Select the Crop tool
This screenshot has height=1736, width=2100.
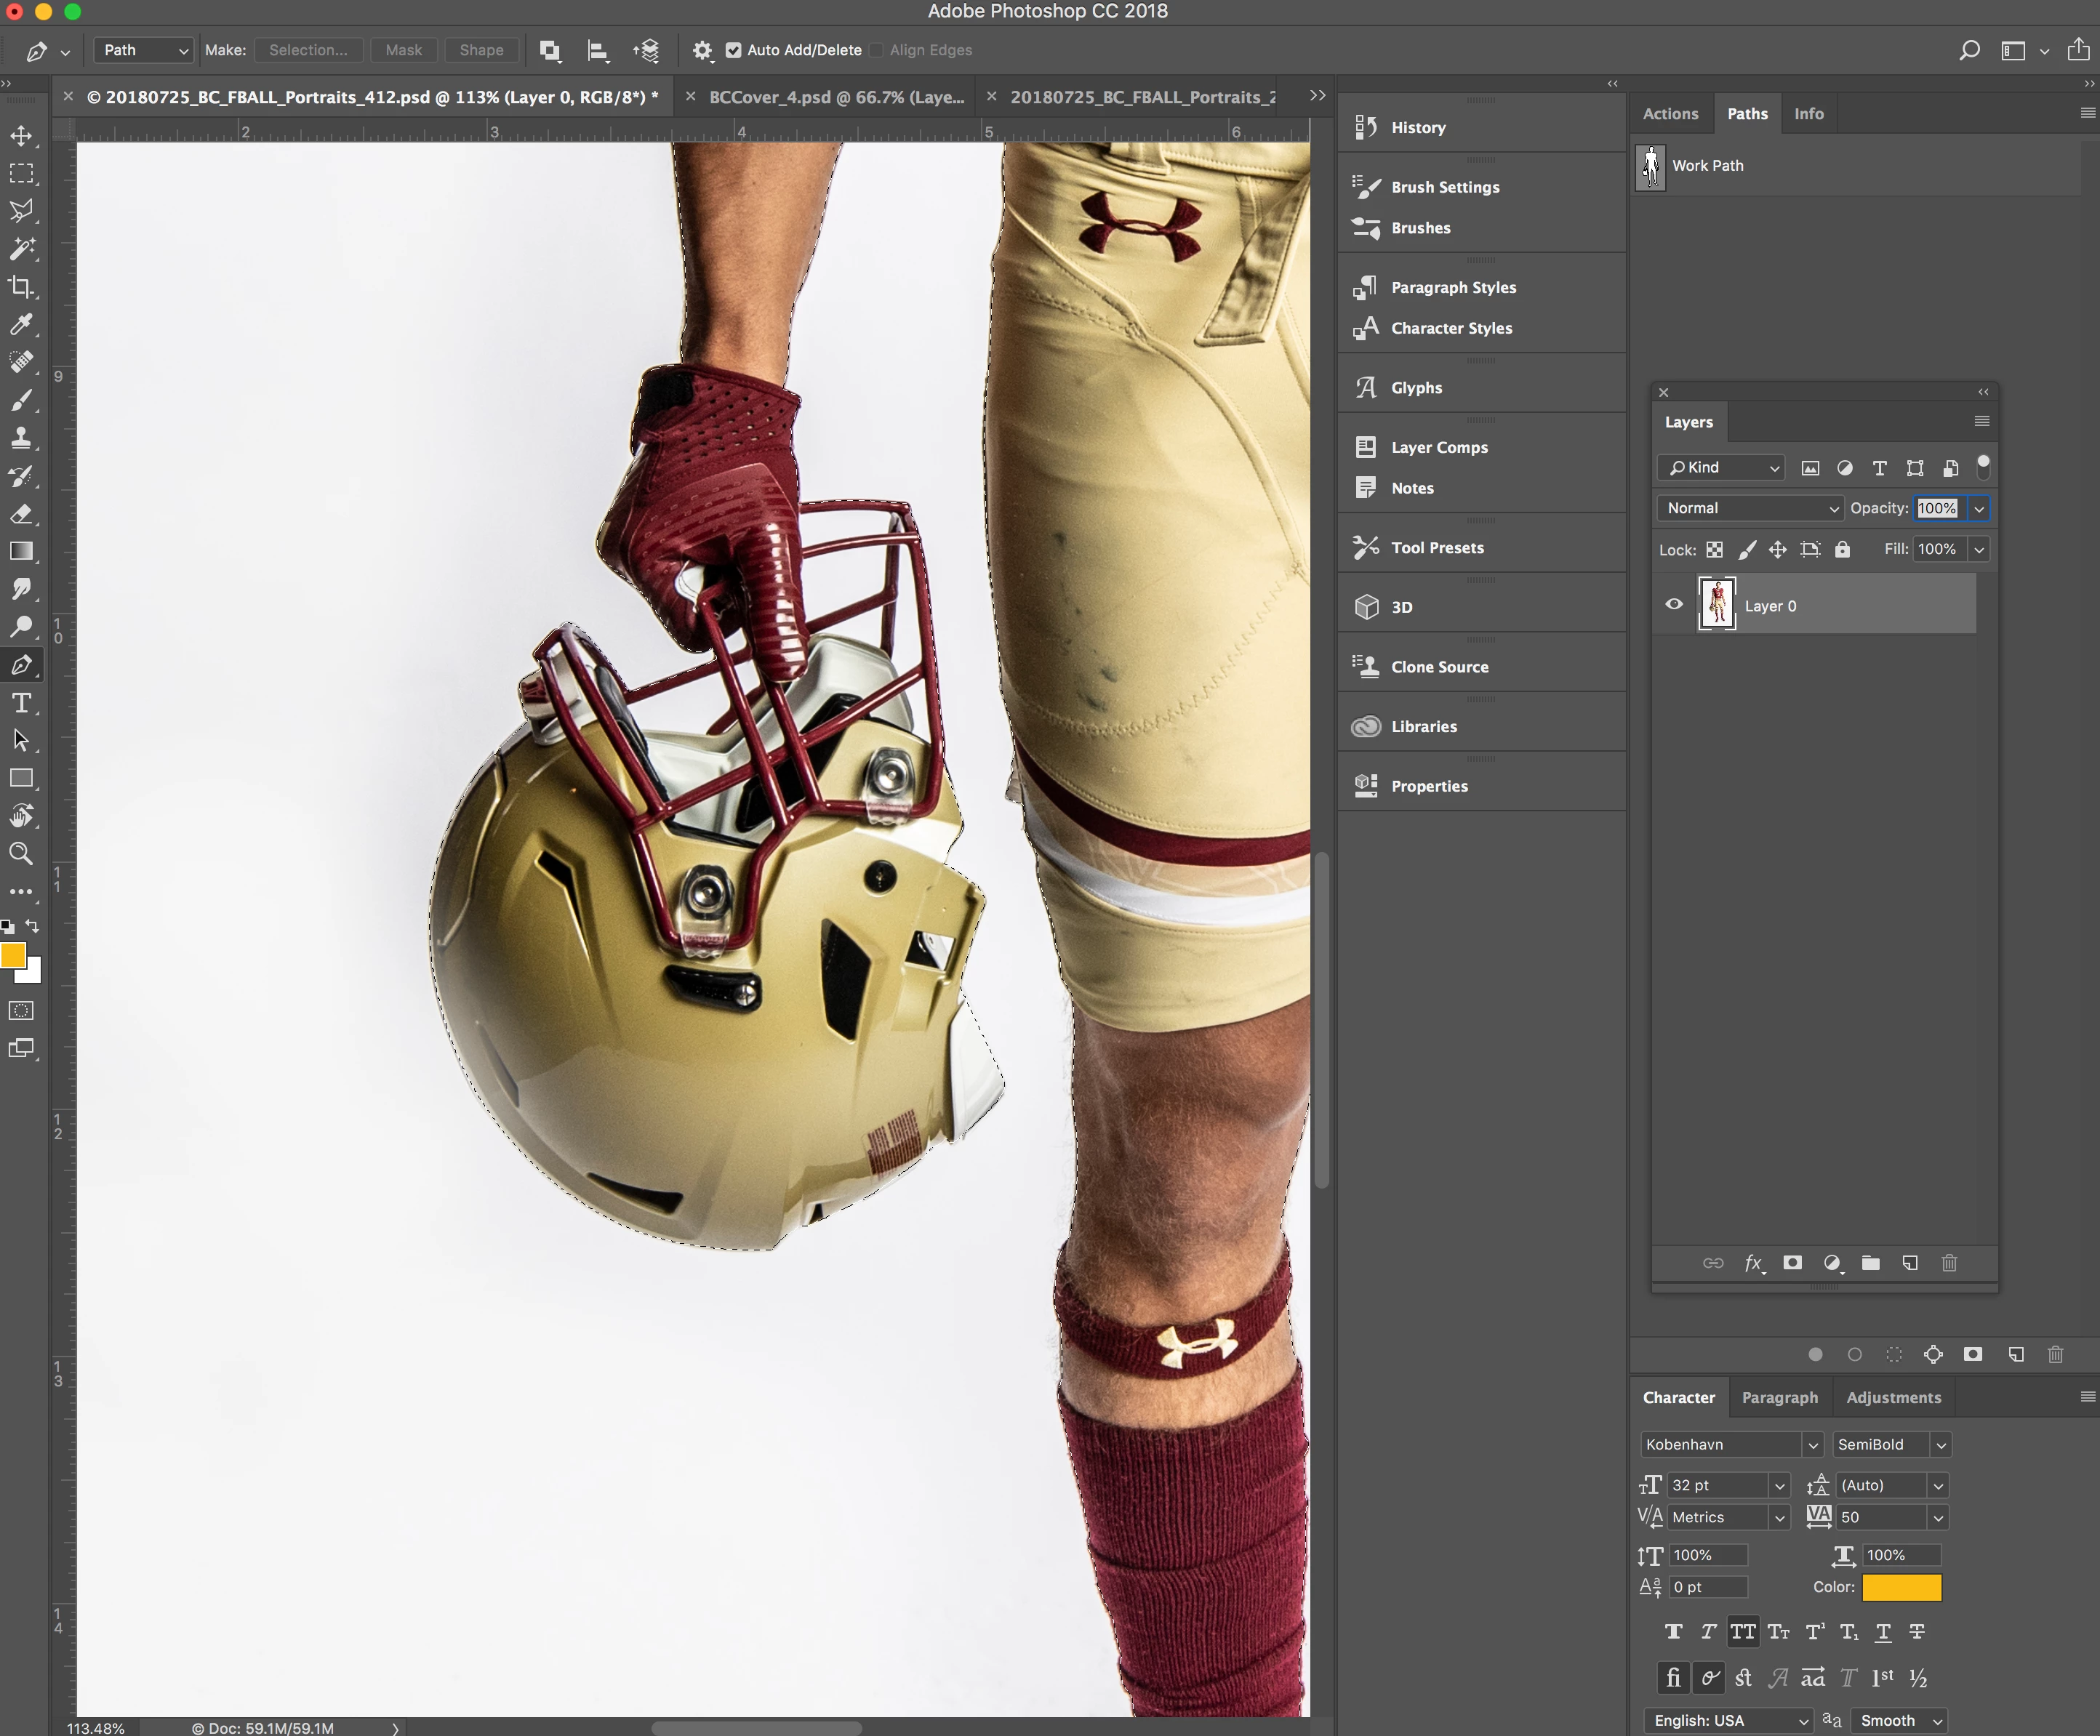pos(21,287)
